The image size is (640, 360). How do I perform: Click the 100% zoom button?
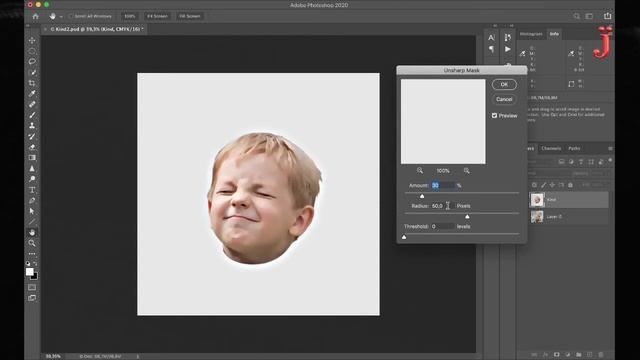point(129,16)
